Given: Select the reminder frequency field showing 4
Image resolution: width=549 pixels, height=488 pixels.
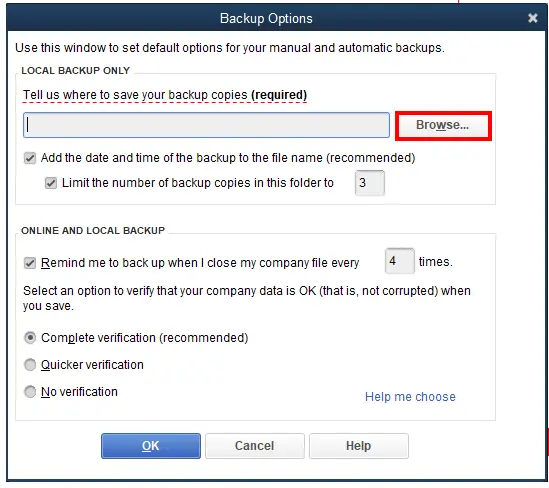Looking at the screenshot, I should point(399,261).
